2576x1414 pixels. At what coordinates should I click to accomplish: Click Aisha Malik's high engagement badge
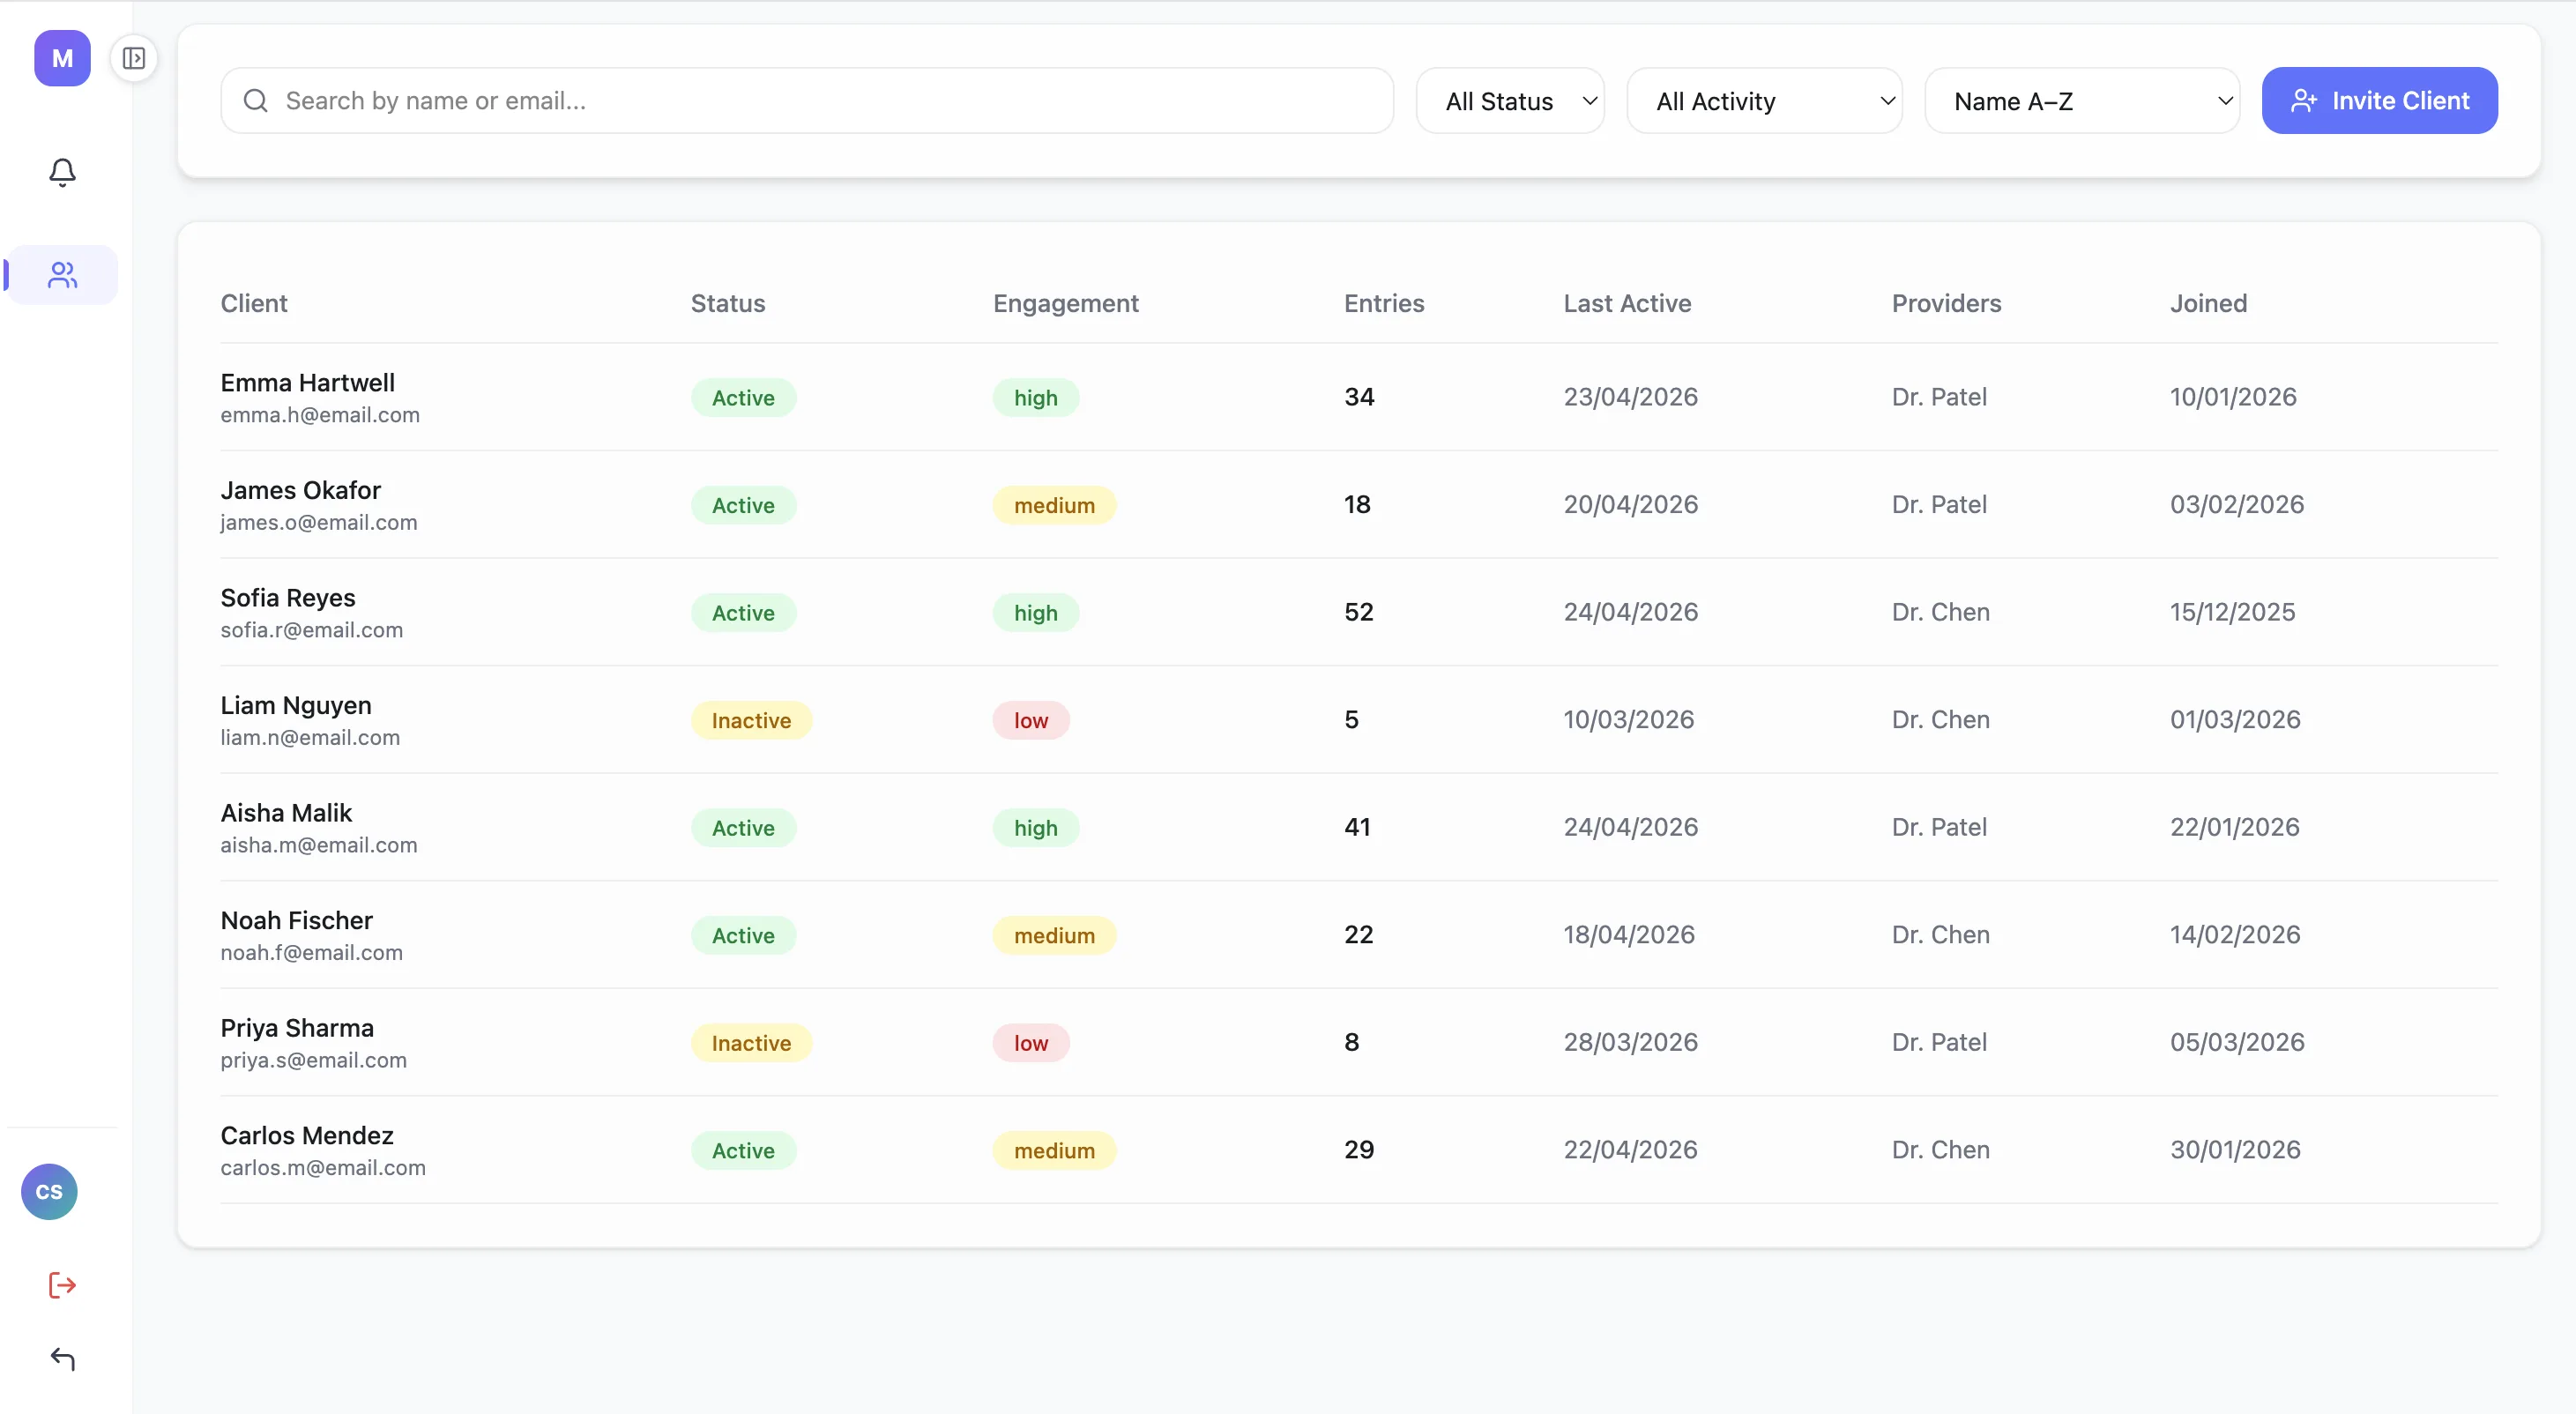point(1035,828)
